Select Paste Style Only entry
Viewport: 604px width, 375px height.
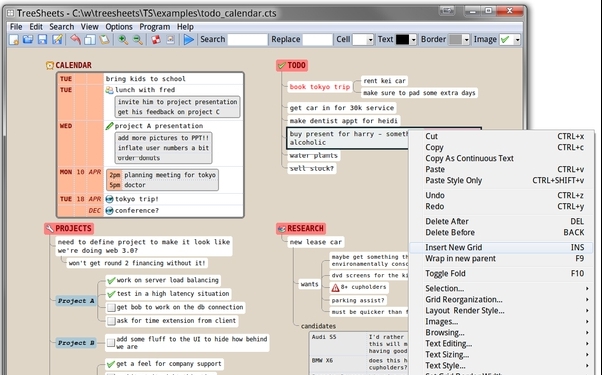[501, 181]
